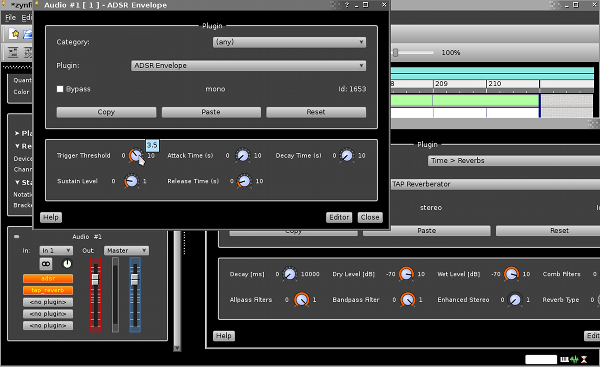Click the red record level fader

pyautogui.click(x=95, y=279)
